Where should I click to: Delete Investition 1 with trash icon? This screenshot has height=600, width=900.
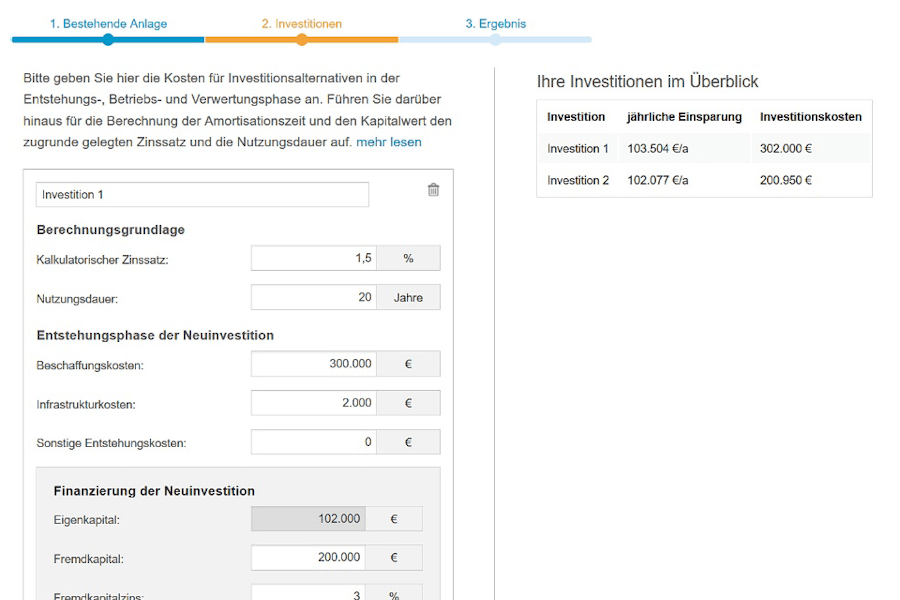433,190
